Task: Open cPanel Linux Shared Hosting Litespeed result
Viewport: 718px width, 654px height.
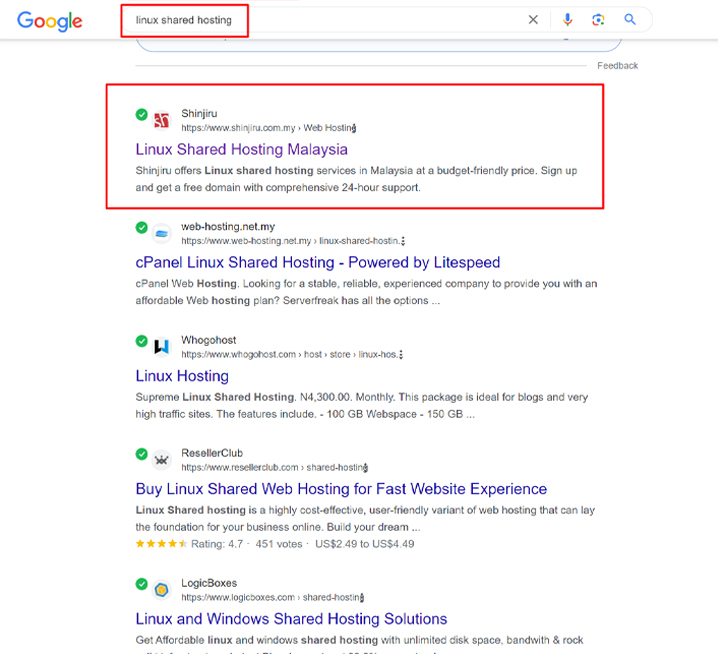Action: pos(318,262)
